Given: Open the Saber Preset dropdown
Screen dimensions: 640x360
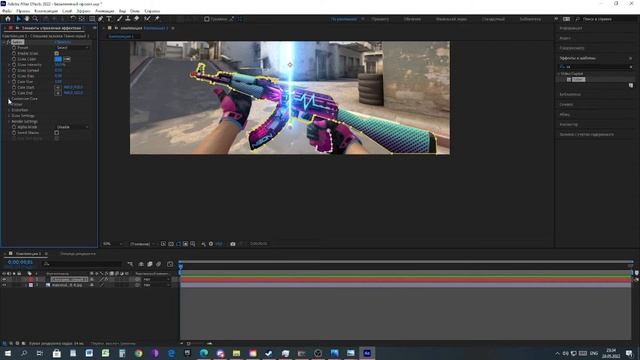Looking at the screenshot, I should pos(72,48).
